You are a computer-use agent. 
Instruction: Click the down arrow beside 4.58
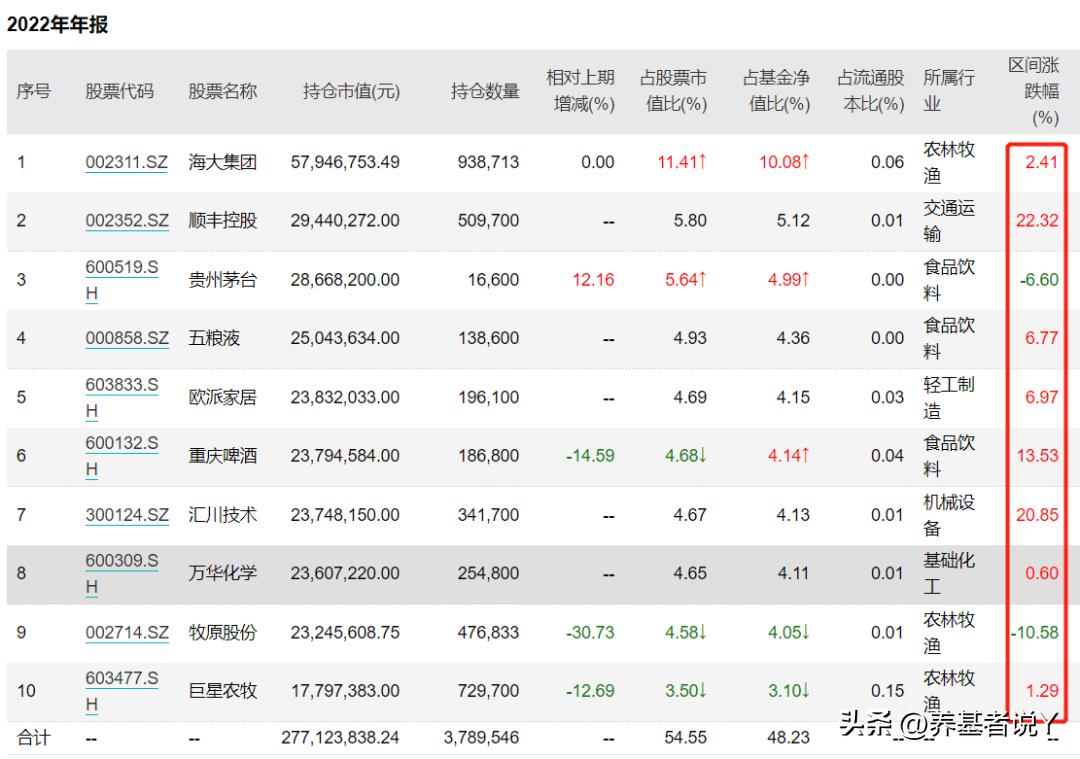click(702, 632)
